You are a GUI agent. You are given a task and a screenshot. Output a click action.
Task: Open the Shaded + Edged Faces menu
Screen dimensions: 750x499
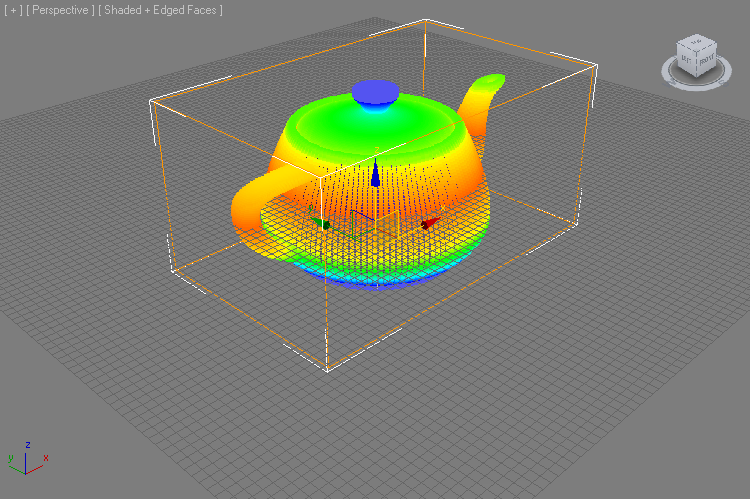[x=160, y=10]
